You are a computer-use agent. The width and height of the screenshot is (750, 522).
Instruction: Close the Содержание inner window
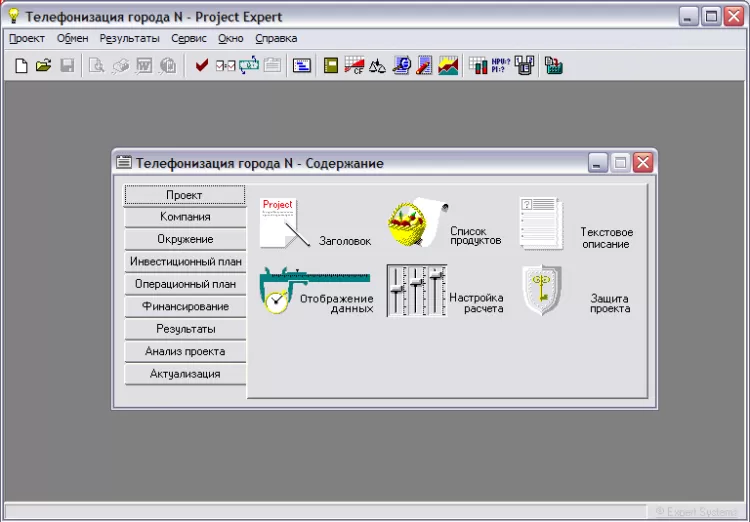643,163
